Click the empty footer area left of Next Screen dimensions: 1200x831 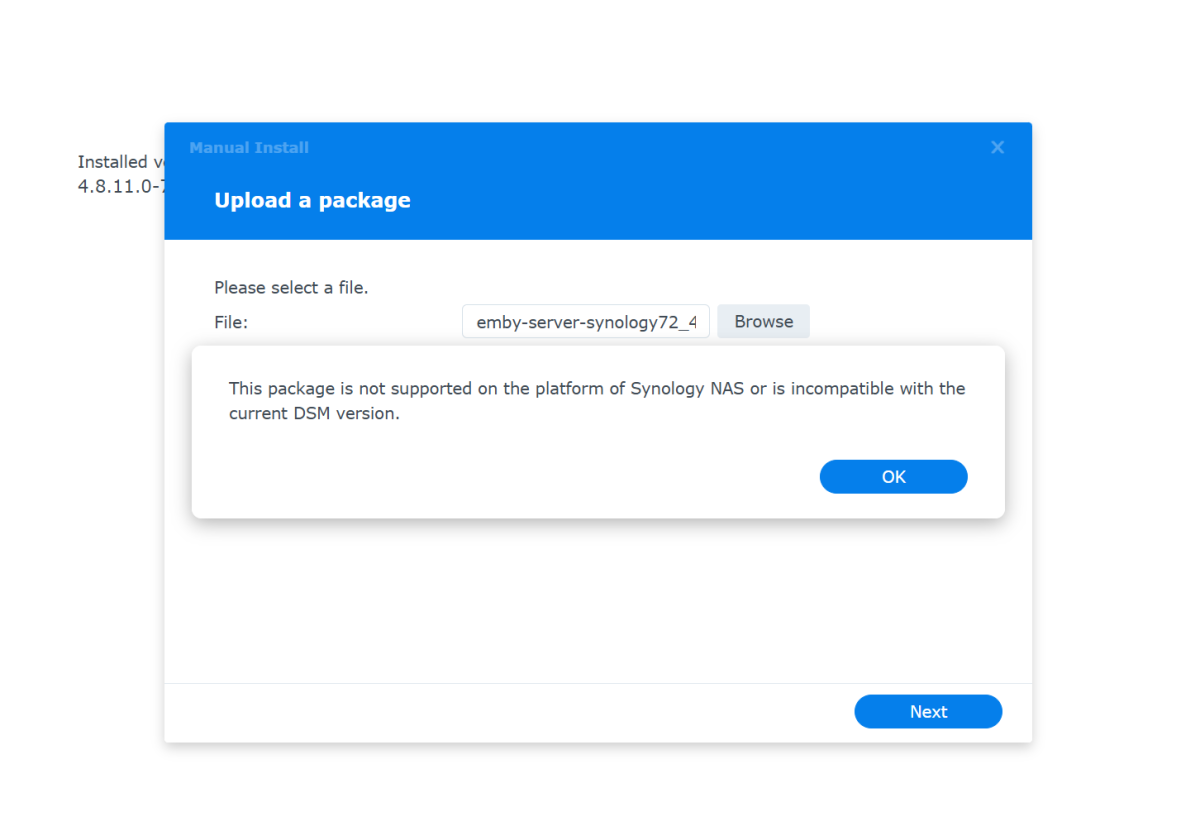(500, 712)
